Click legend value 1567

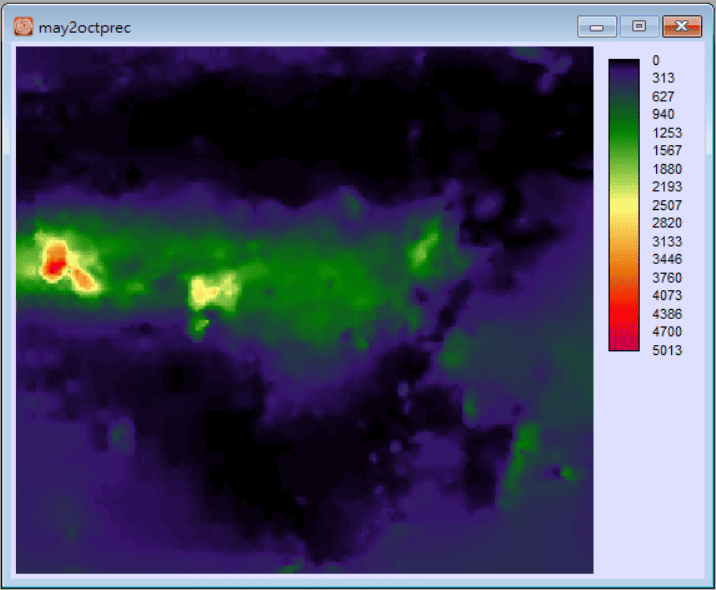tap(667, 151)
